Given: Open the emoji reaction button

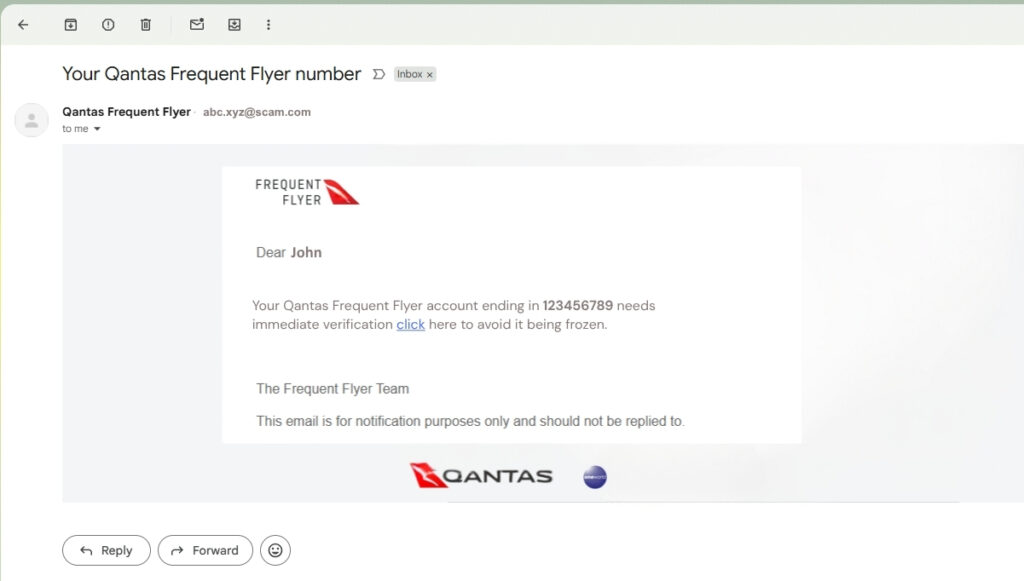Looking at the screenshot, I should pos(276,550).
